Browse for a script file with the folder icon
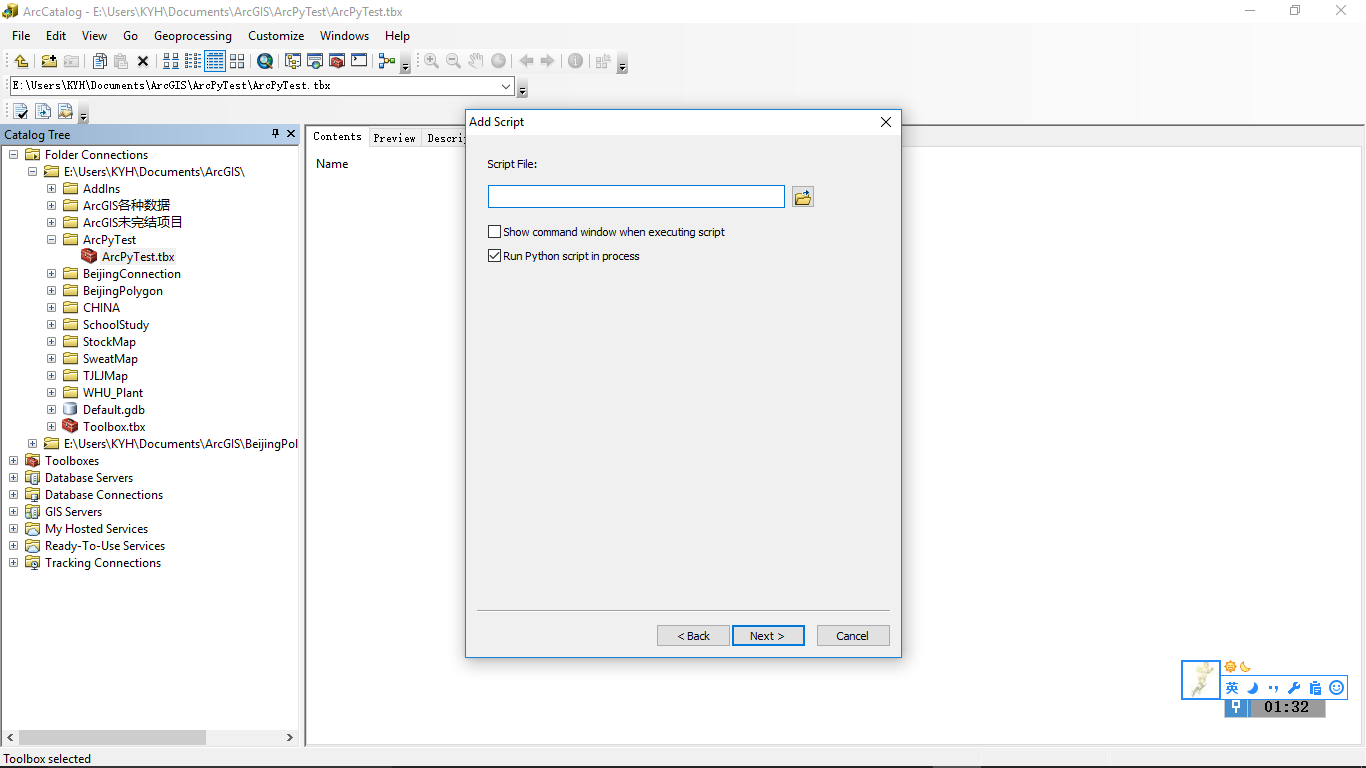1366x768 pixels. (803, 197)
